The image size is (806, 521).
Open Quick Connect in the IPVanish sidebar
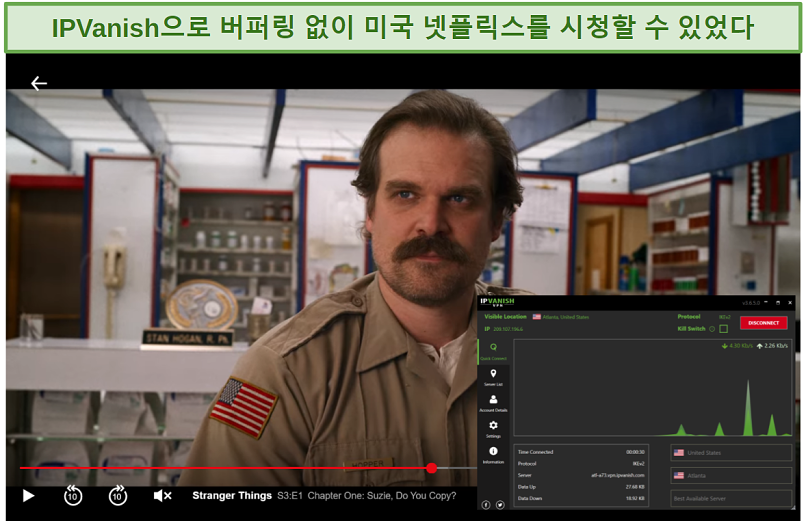coord(493,351)
